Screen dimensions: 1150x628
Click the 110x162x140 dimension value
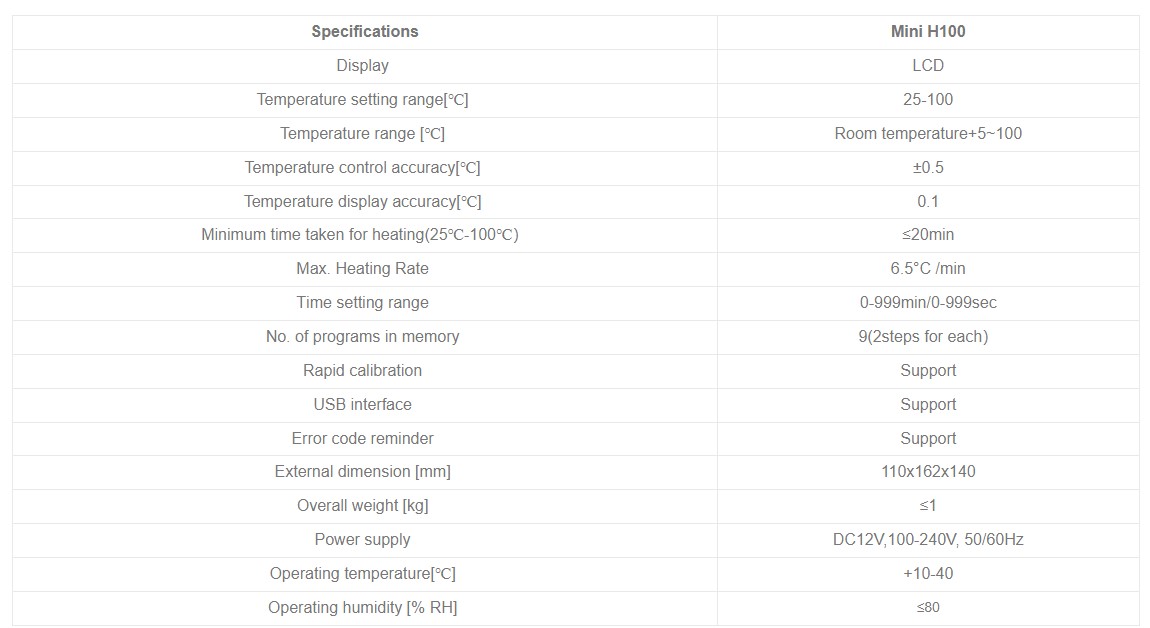tap(927, 471)
